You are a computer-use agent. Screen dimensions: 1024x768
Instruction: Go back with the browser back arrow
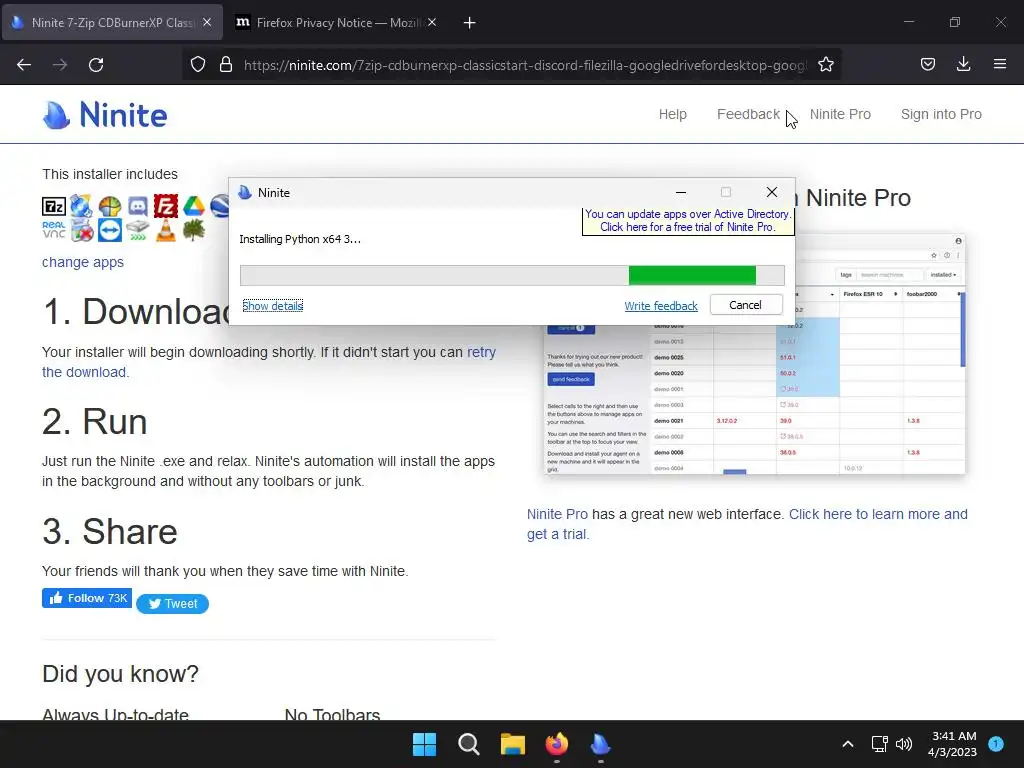tap(24, 65)
